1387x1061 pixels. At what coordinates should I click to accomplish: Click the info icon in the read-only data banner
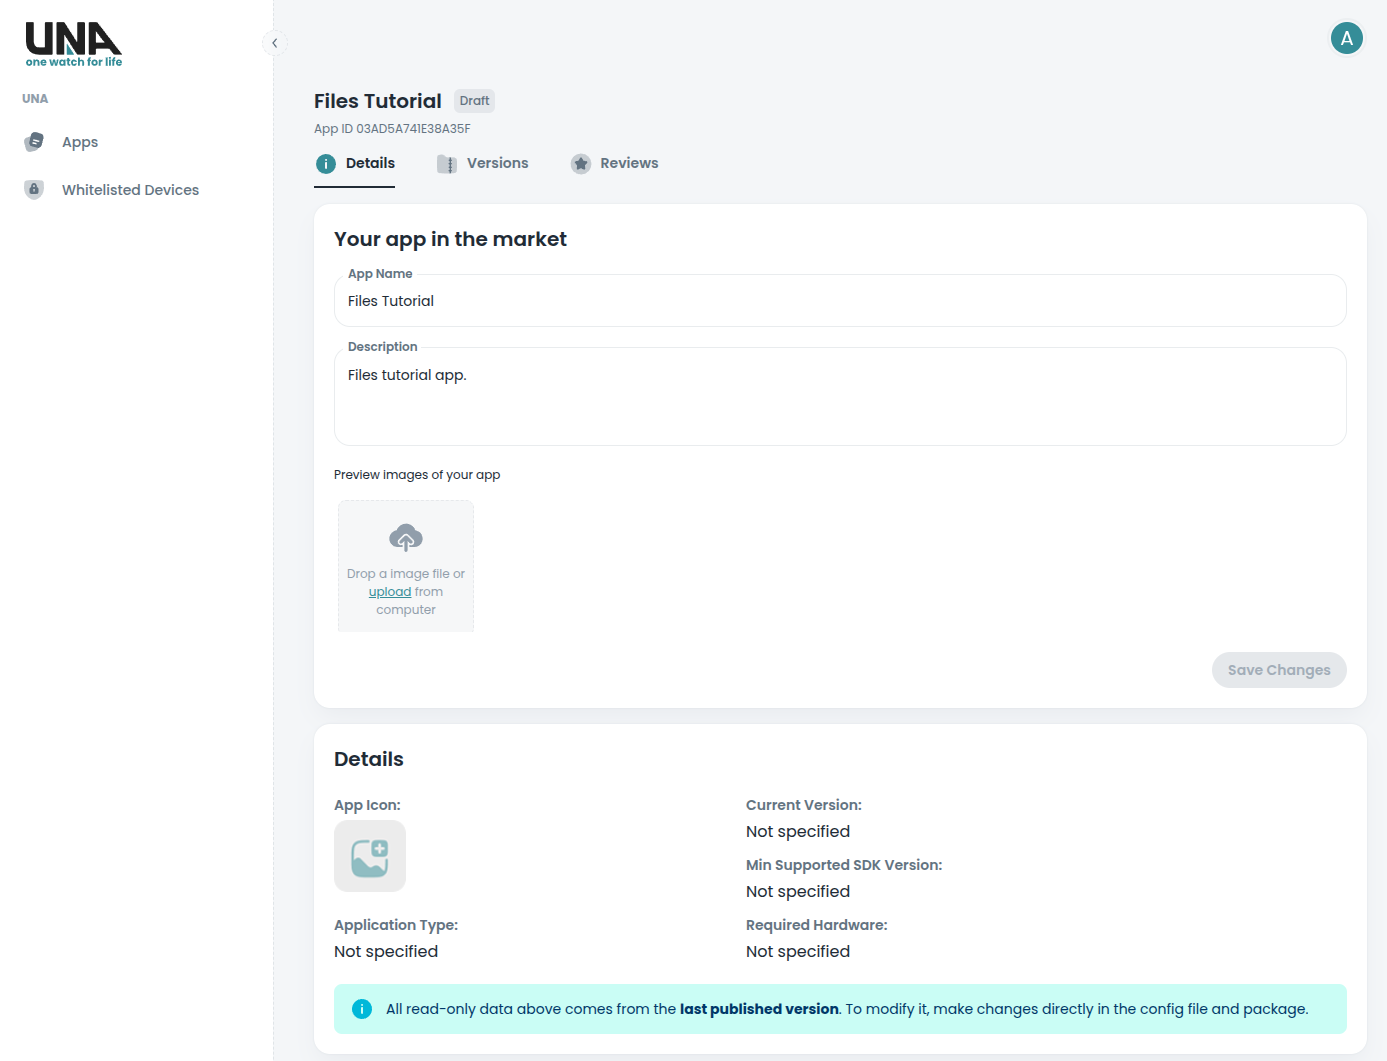tap(361, 1009)
